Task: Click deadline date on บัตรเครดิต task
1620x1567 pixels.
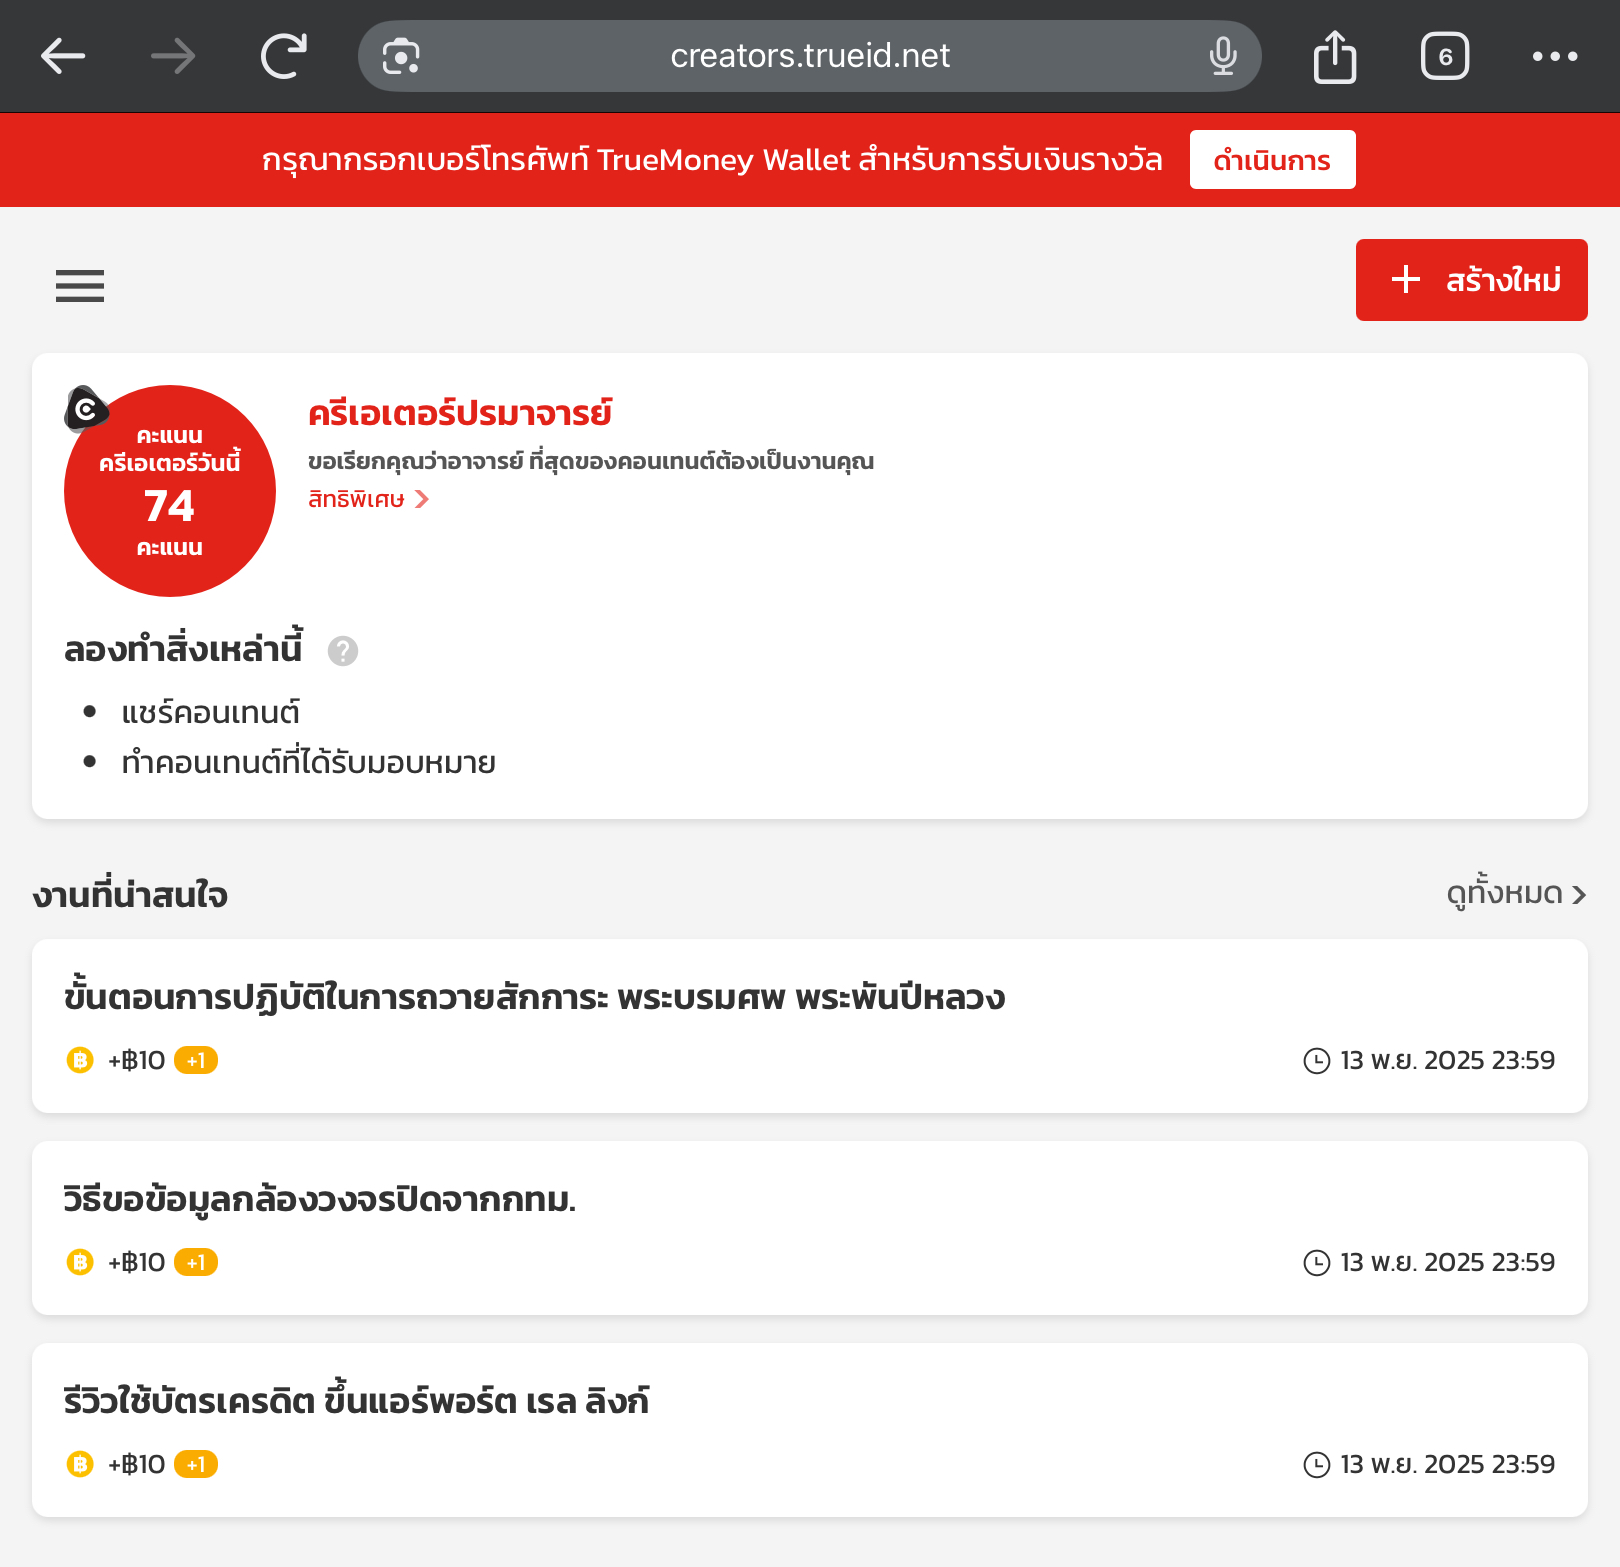Action: (x=1447, y=1465)
